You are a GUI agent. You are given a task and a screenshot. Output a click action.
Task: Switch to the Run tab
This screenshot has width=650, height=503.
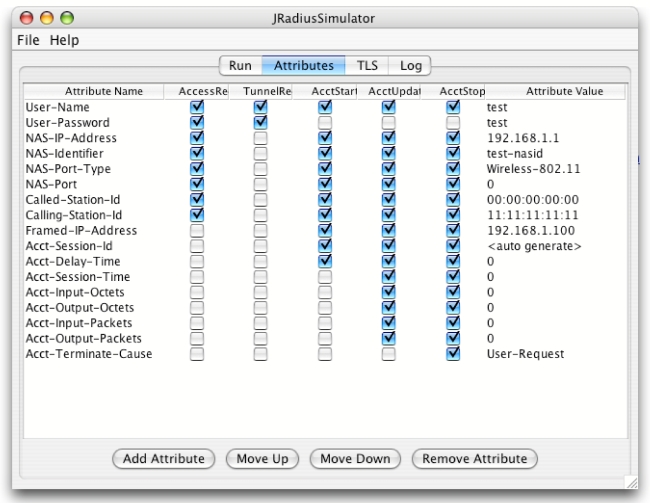(x=240, y=66)
